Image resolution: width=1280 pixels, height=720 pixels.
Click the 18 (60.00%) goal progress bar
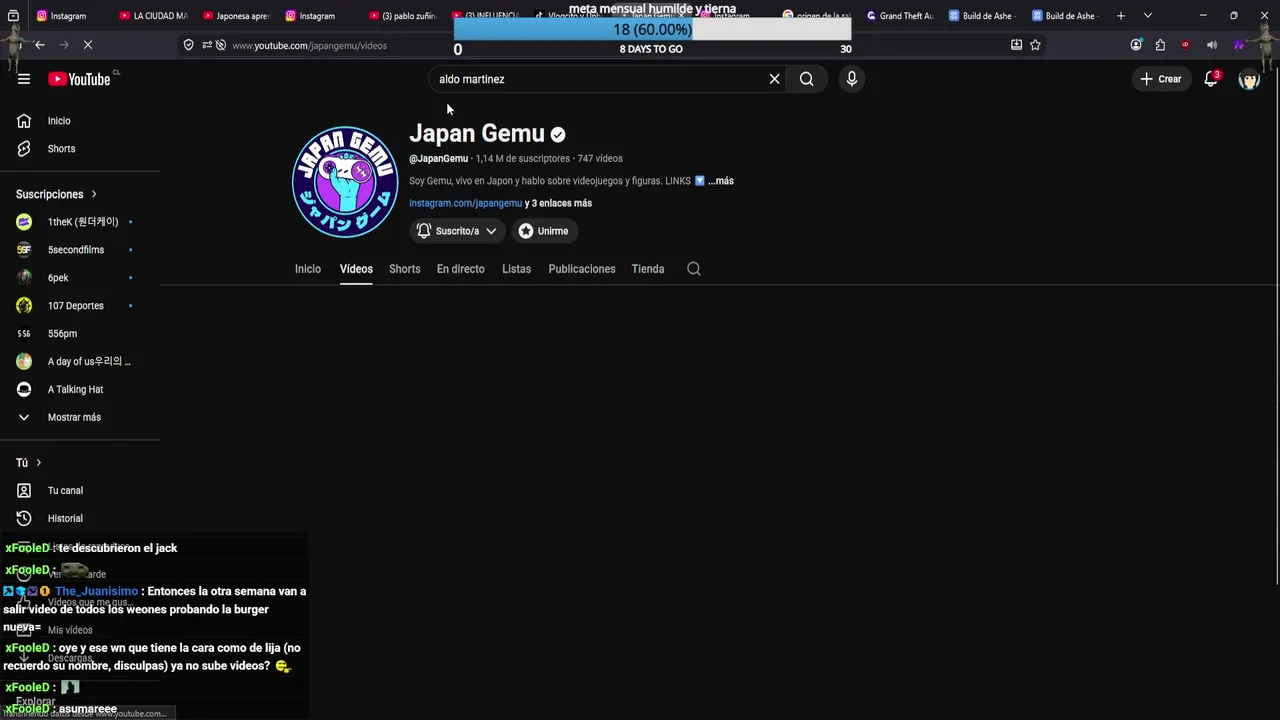pos(652,30)
